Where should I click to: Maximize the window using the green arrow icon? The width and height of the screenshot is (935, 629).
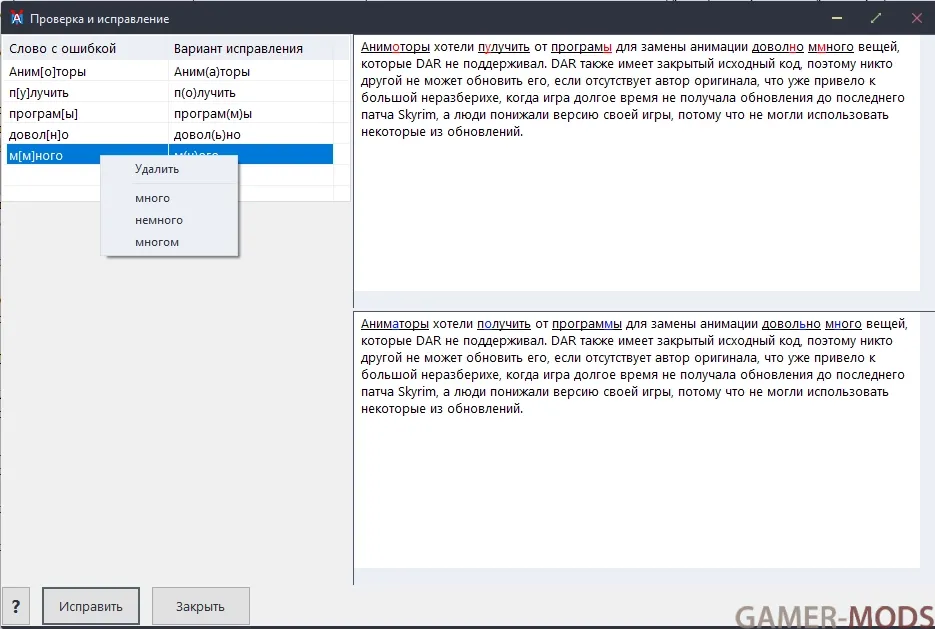(876, 18)
